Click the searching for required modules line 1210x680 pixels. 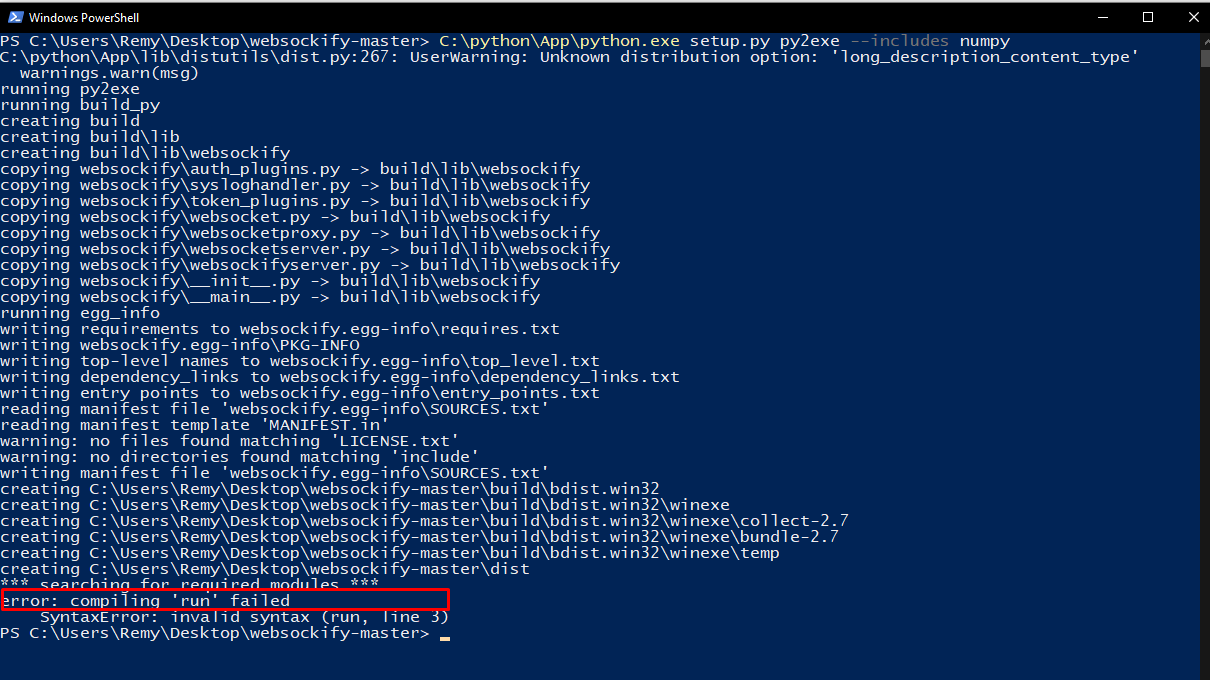coord(190,584)
